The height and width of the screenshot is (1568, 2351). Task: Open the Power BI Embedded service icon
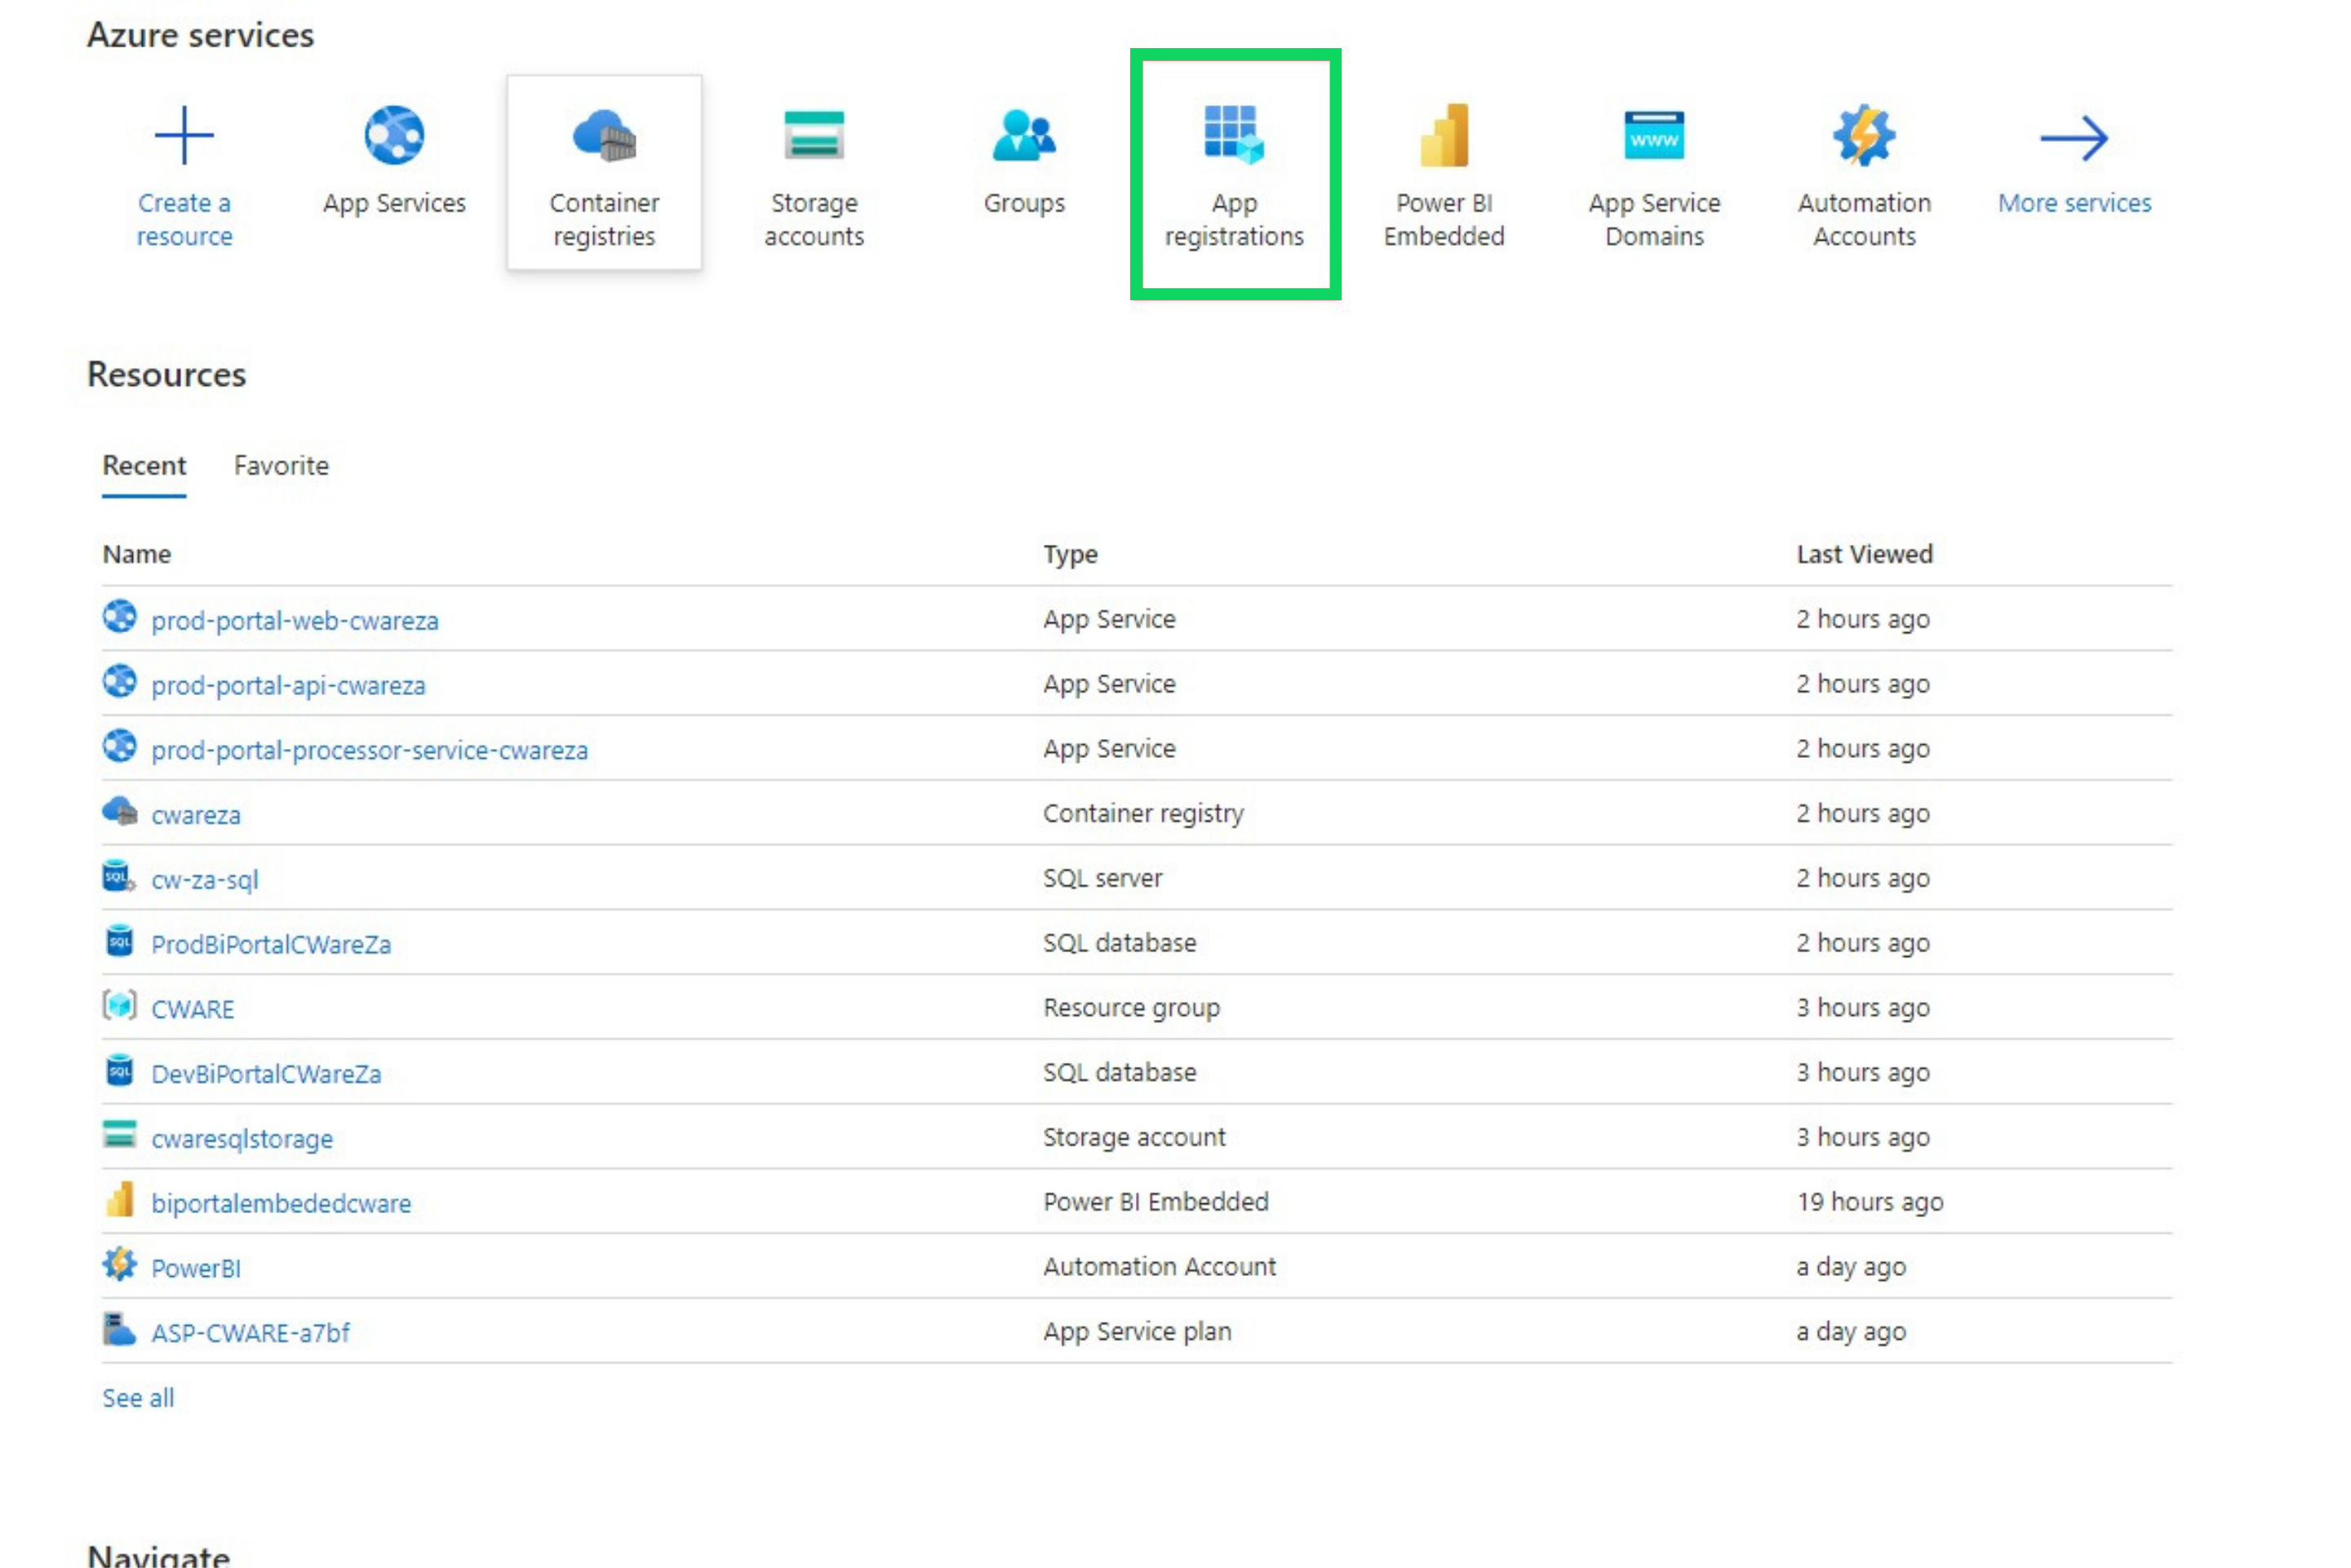tap(1444, 135)
